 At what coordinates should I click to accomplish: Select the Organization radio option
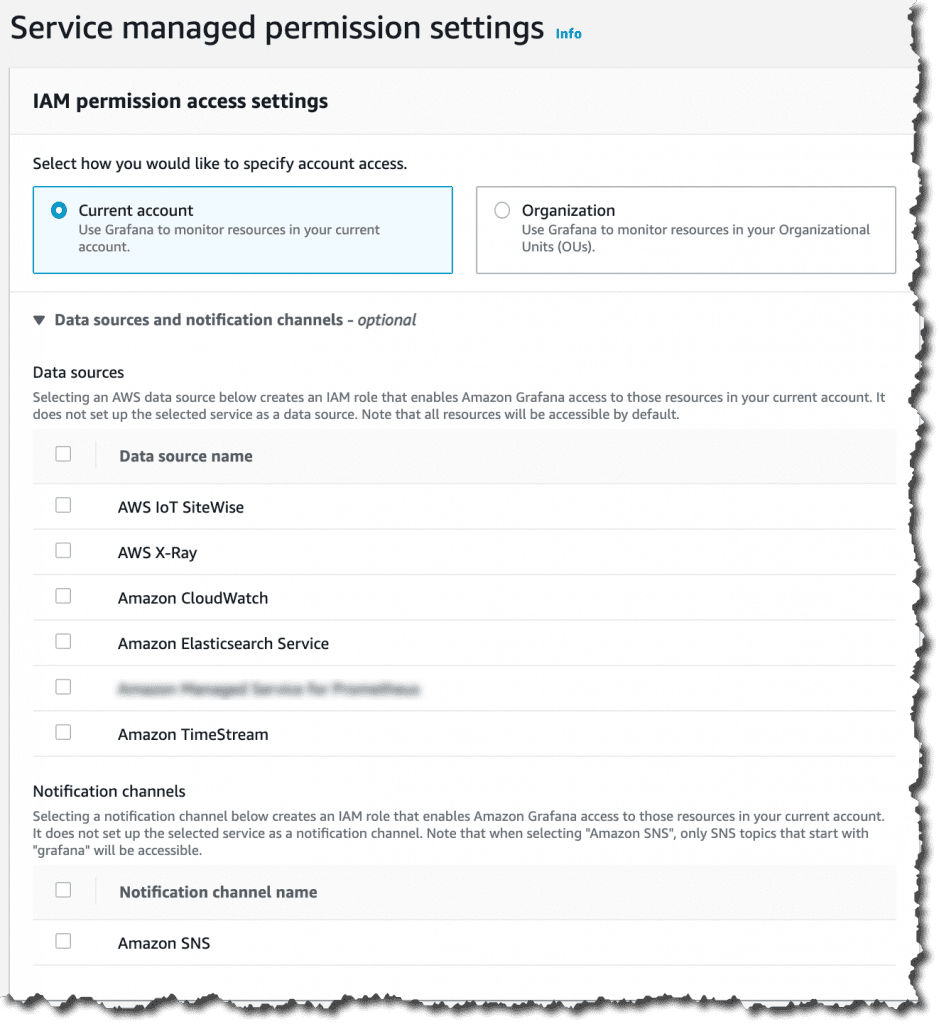click(x=502, y=211)
